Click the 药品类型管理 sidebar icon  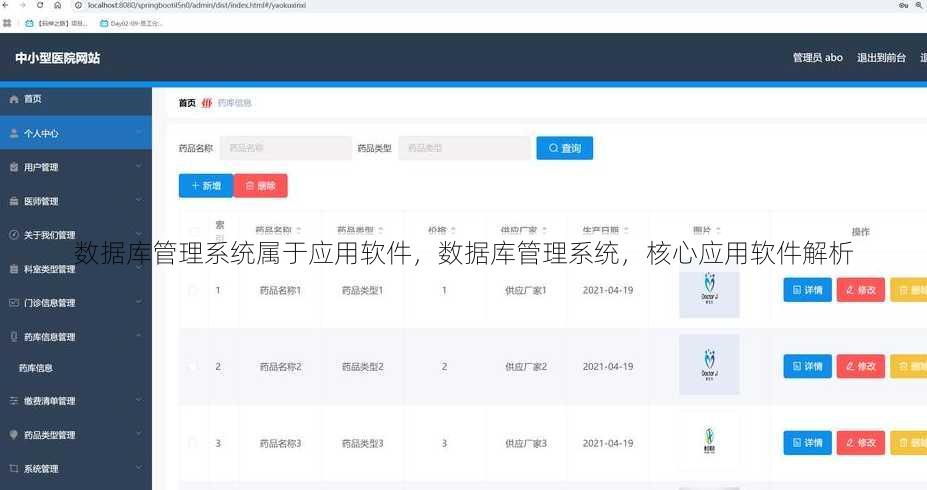(14, 434)
